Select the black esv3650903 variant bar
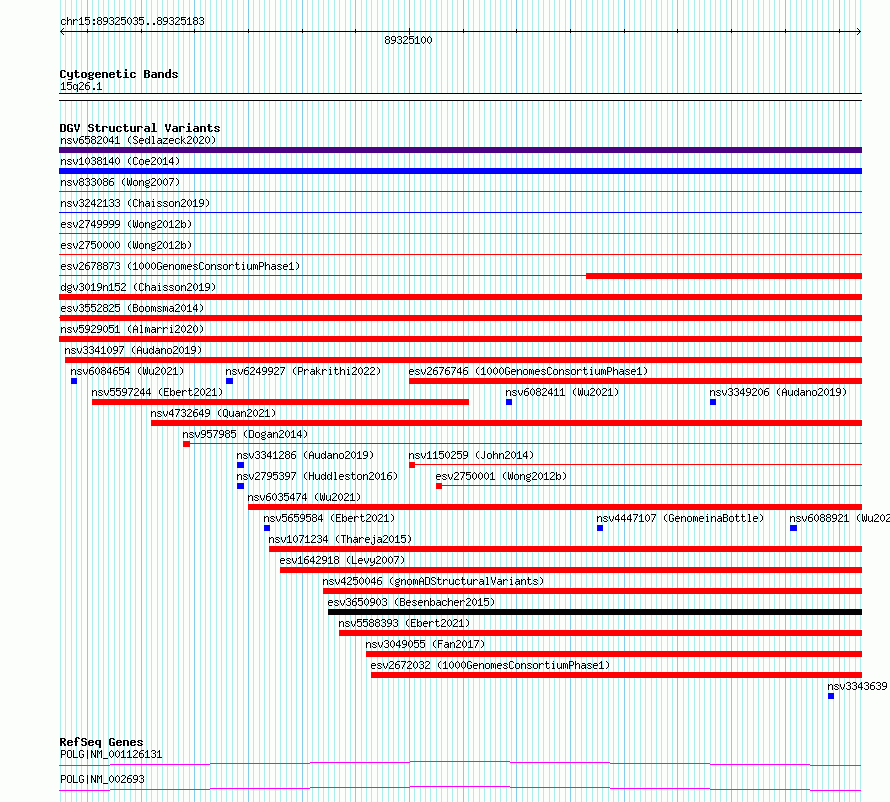This screenshot has height=802, width=890. (x=595, y=612)
